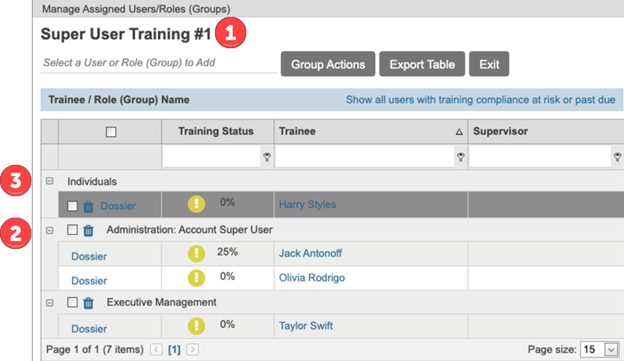Open Harry Styles trainee link
The height and width of the screenshot is (361, 624).
[x=307, y=205]
